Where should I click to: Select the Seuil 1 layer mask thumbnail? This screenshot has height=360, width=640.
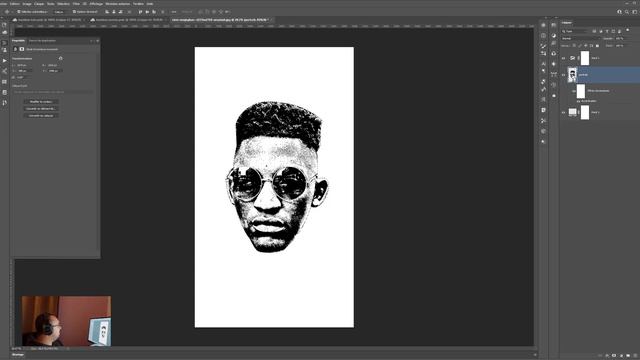point(585,58)
